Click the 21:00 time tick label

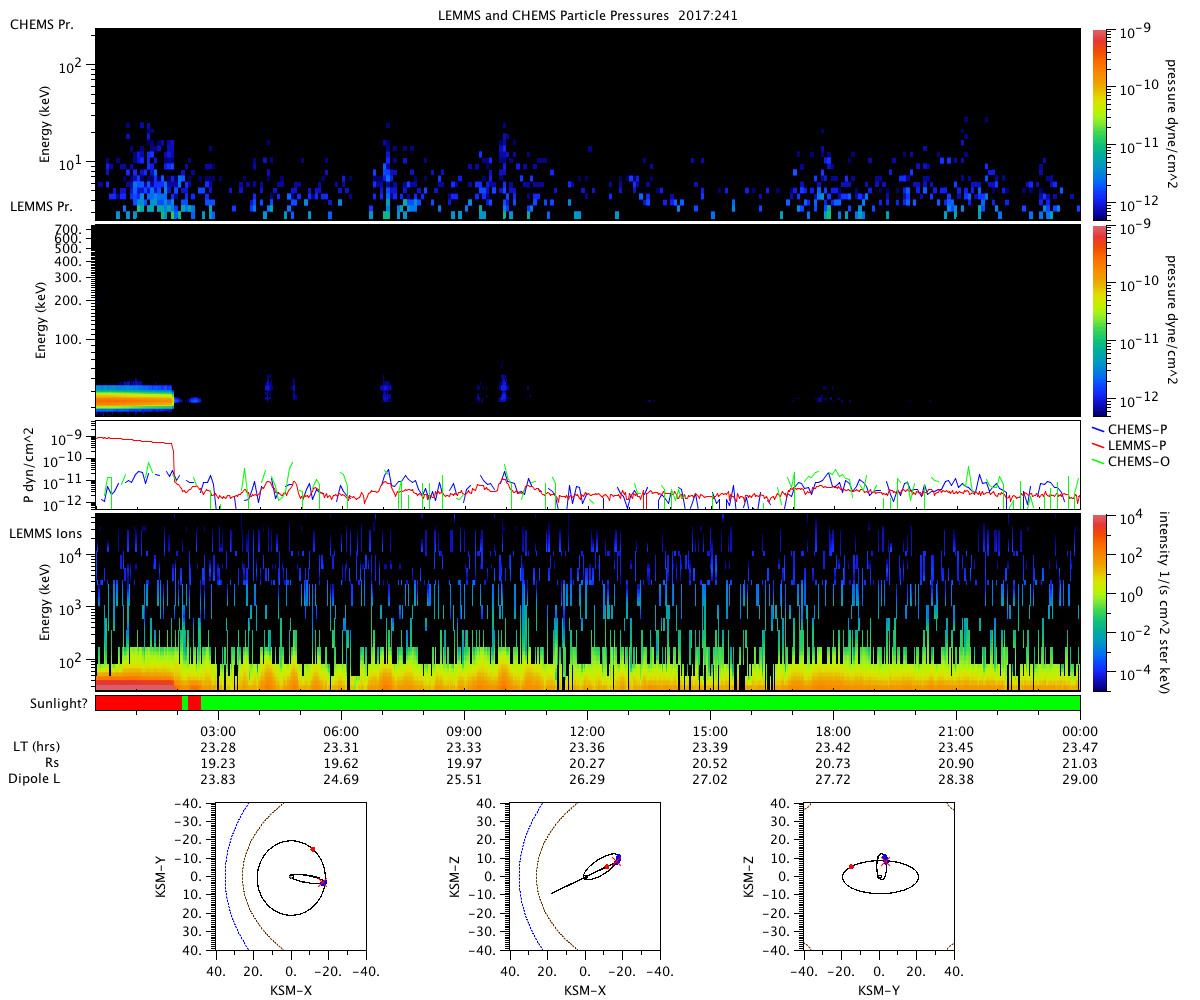click(956, 732)
